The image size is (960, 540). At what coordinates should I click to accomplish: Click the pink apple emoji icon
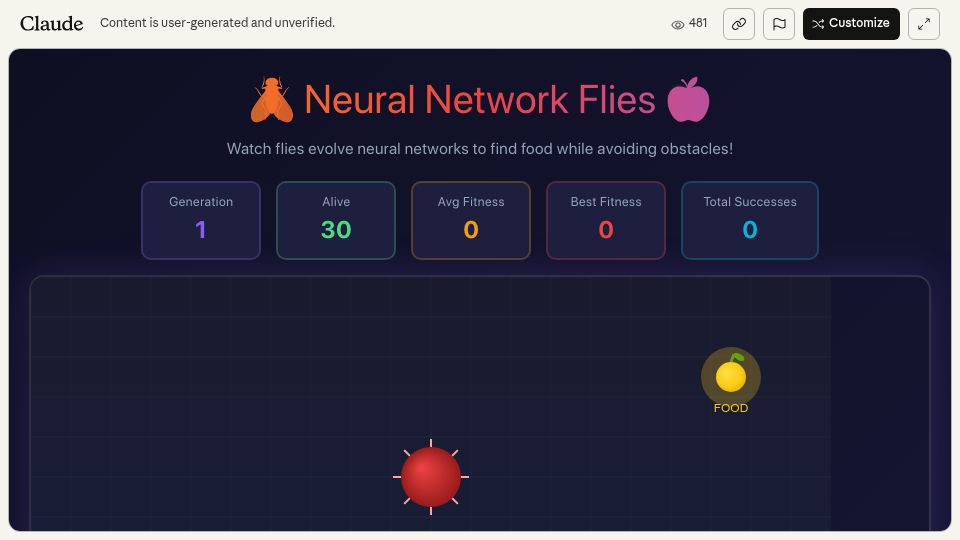point(688,99)
